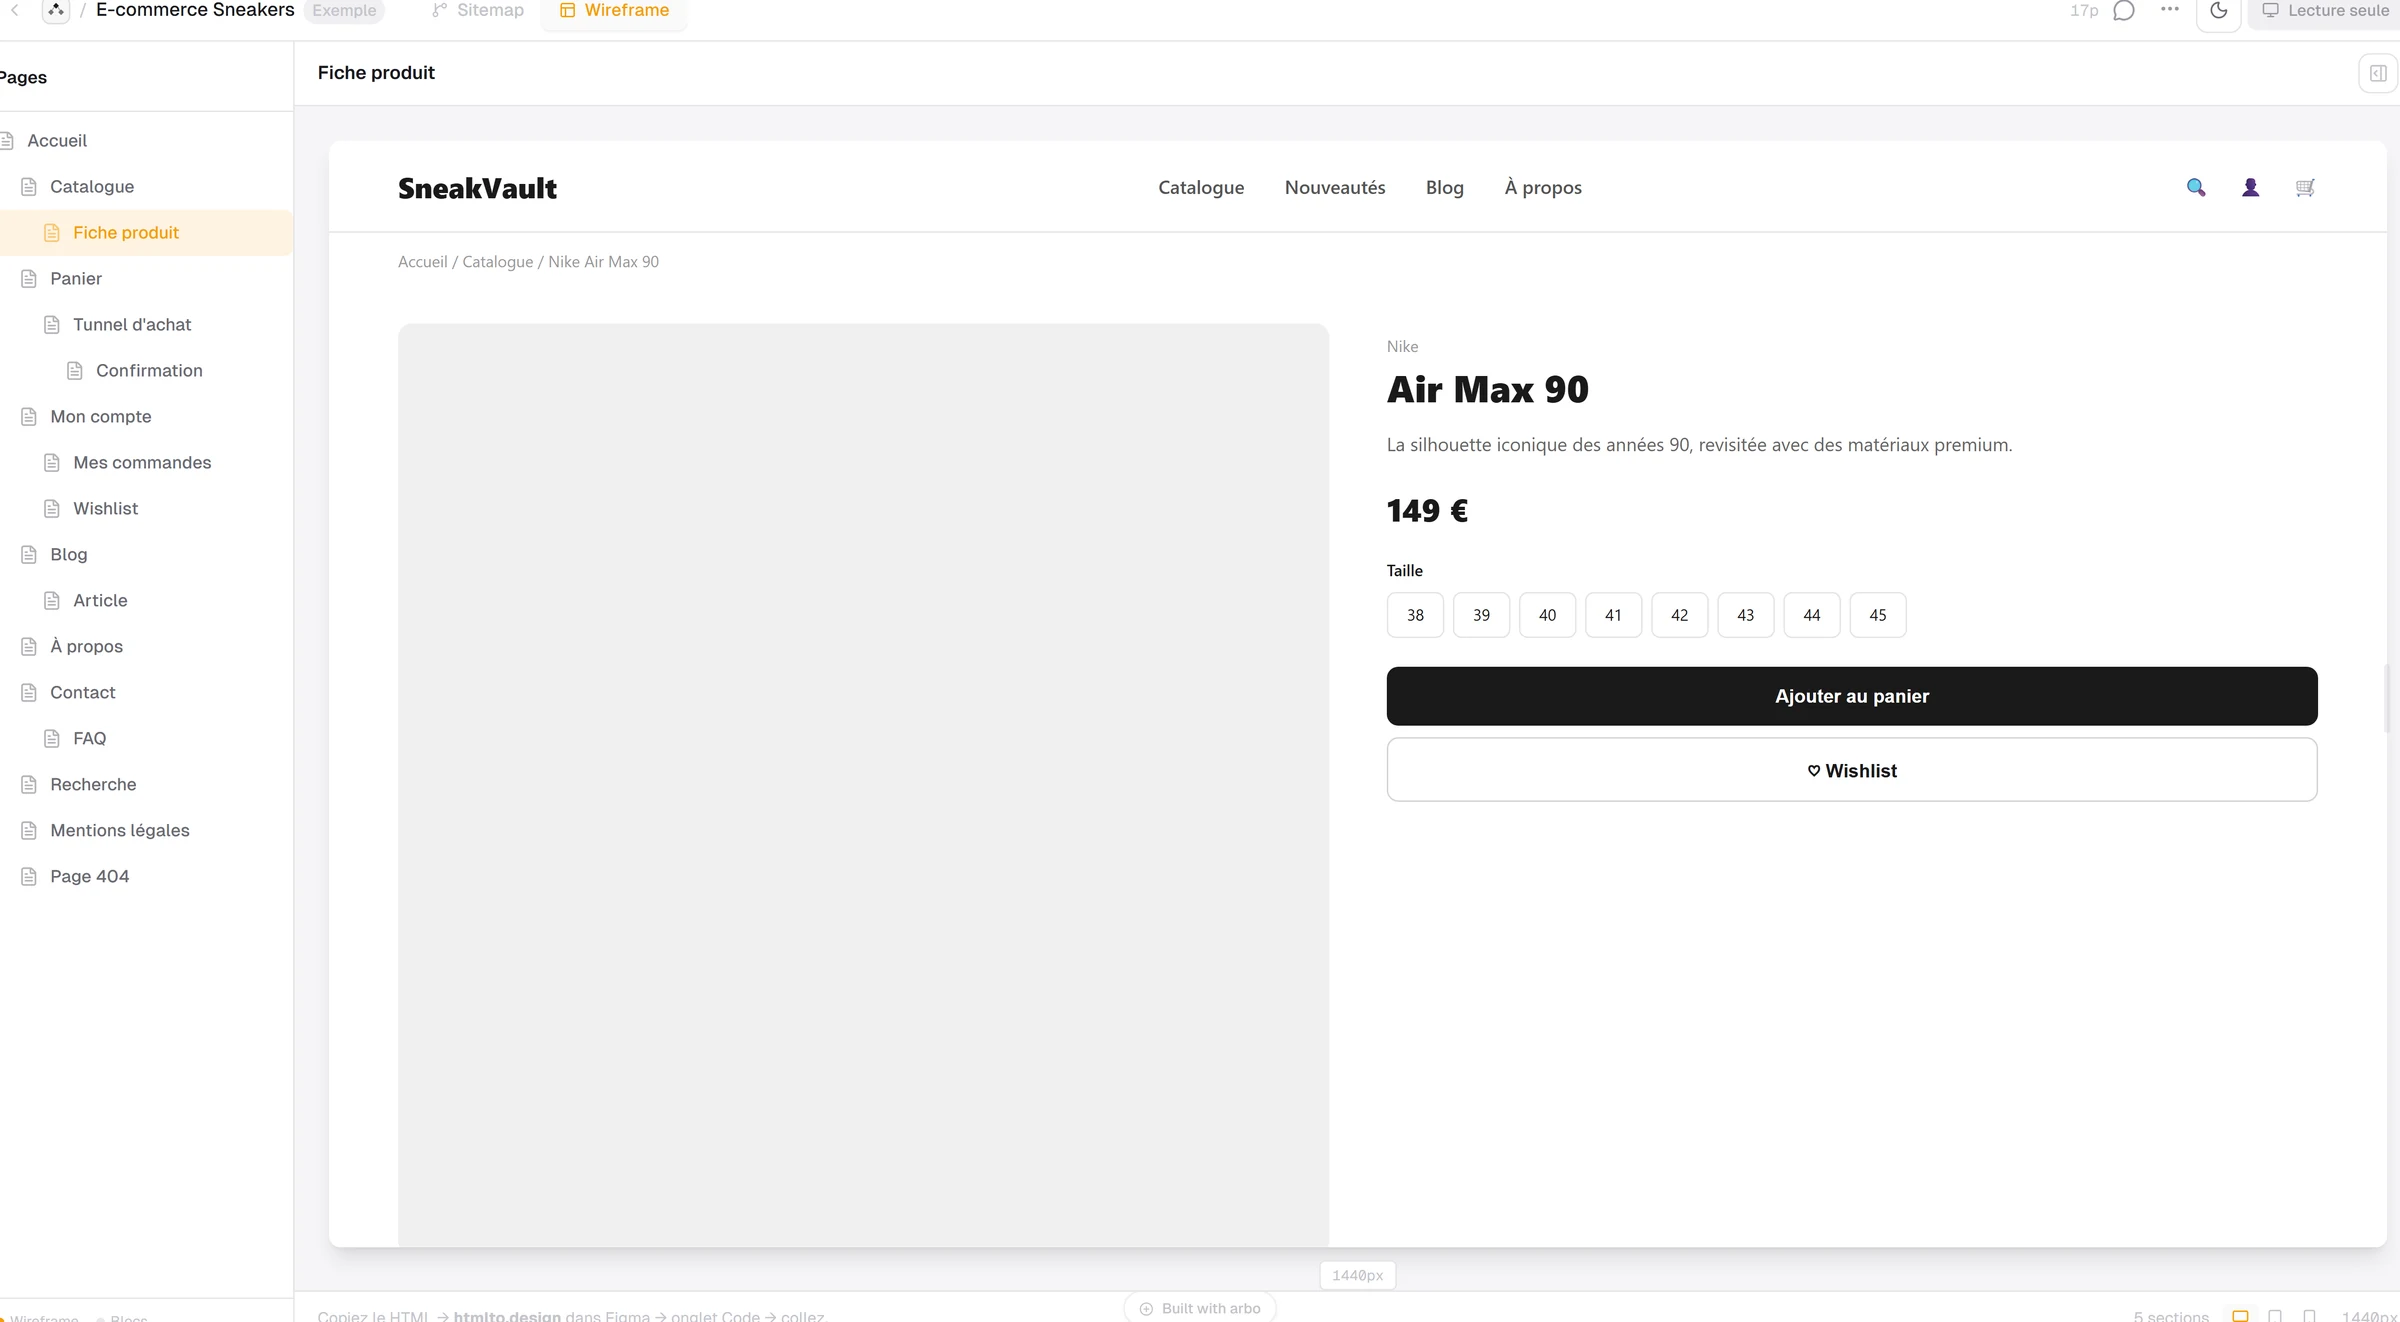The height and width of the screenshot is (1322, 2400).
Task: Click the 149 € price text
Action: click(x=1427, y=511)
